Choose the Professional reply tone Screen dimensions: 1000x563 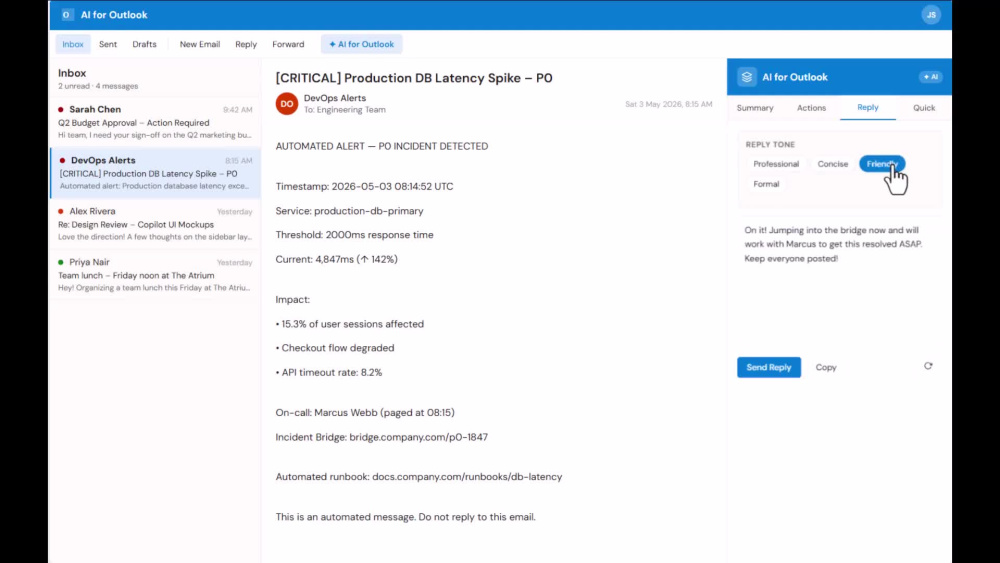pyautogui.click(x=776, y=164)
